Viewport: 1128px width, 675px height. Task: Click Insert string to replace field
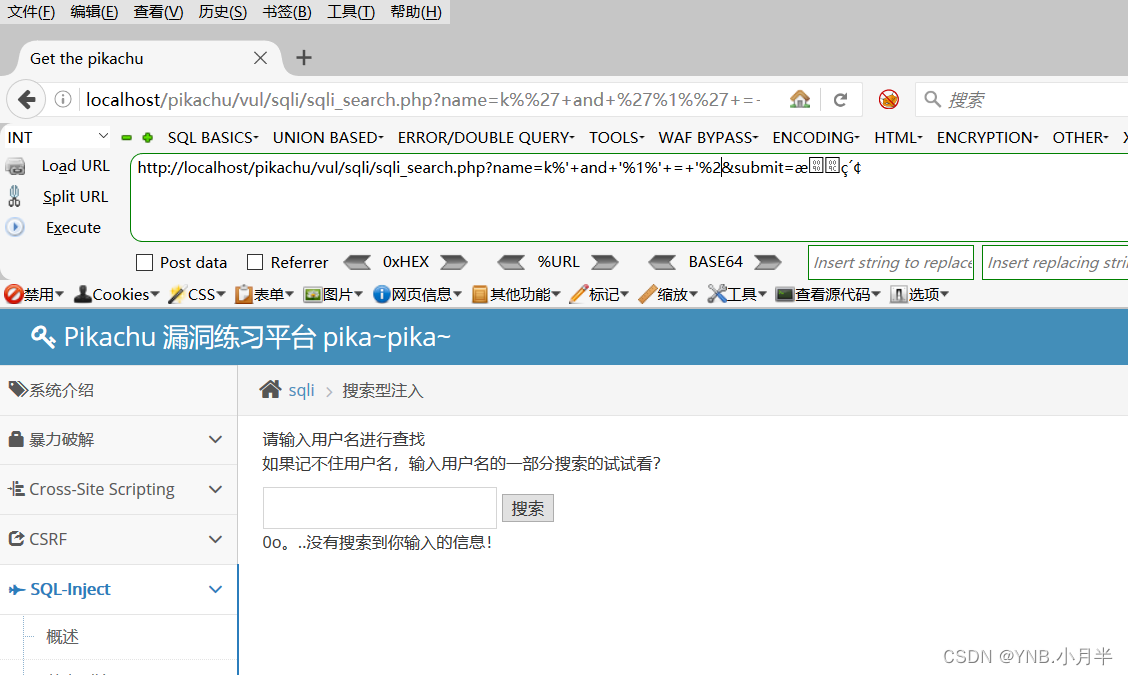[x=891, y=263]
